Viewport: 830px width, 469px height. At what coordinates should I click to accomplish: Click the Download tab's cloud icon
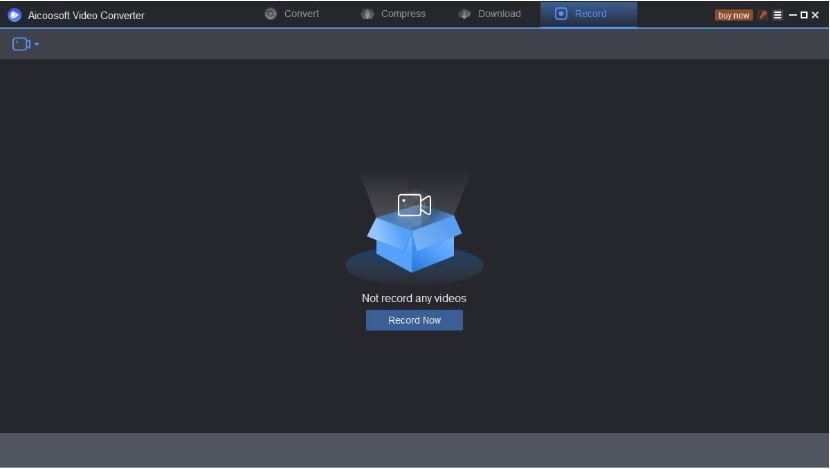(464, 14)
